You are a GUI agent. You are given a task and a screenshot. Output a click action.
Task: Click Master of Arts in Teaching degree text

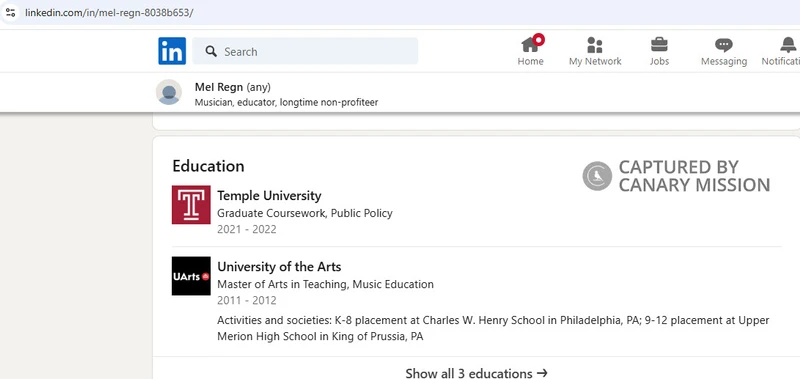pyautogui.click(x=326, y=284)
